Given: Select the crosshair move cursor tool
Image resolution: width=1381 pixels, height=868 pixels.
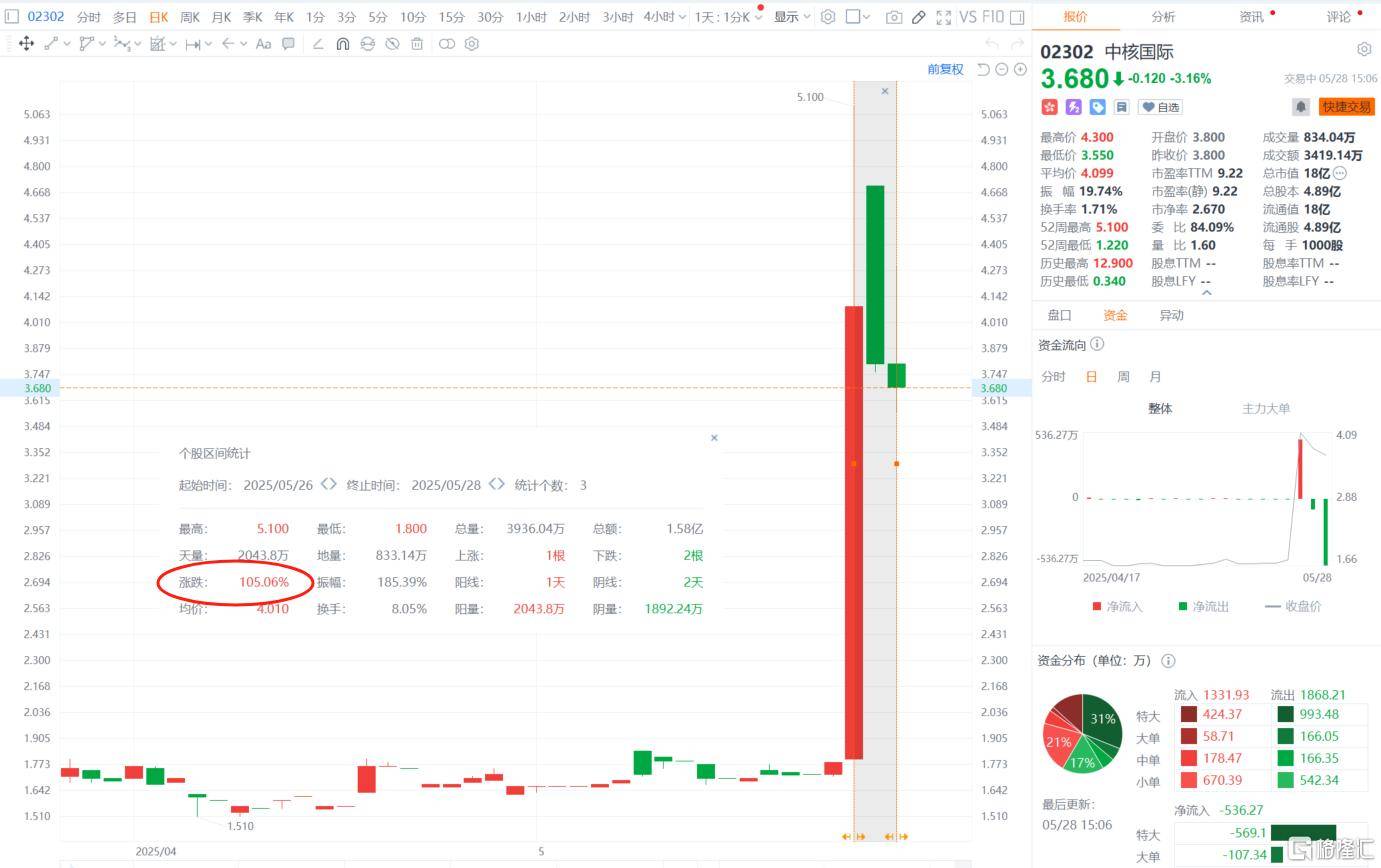Looking at the screenshot, I should point(26,44).
